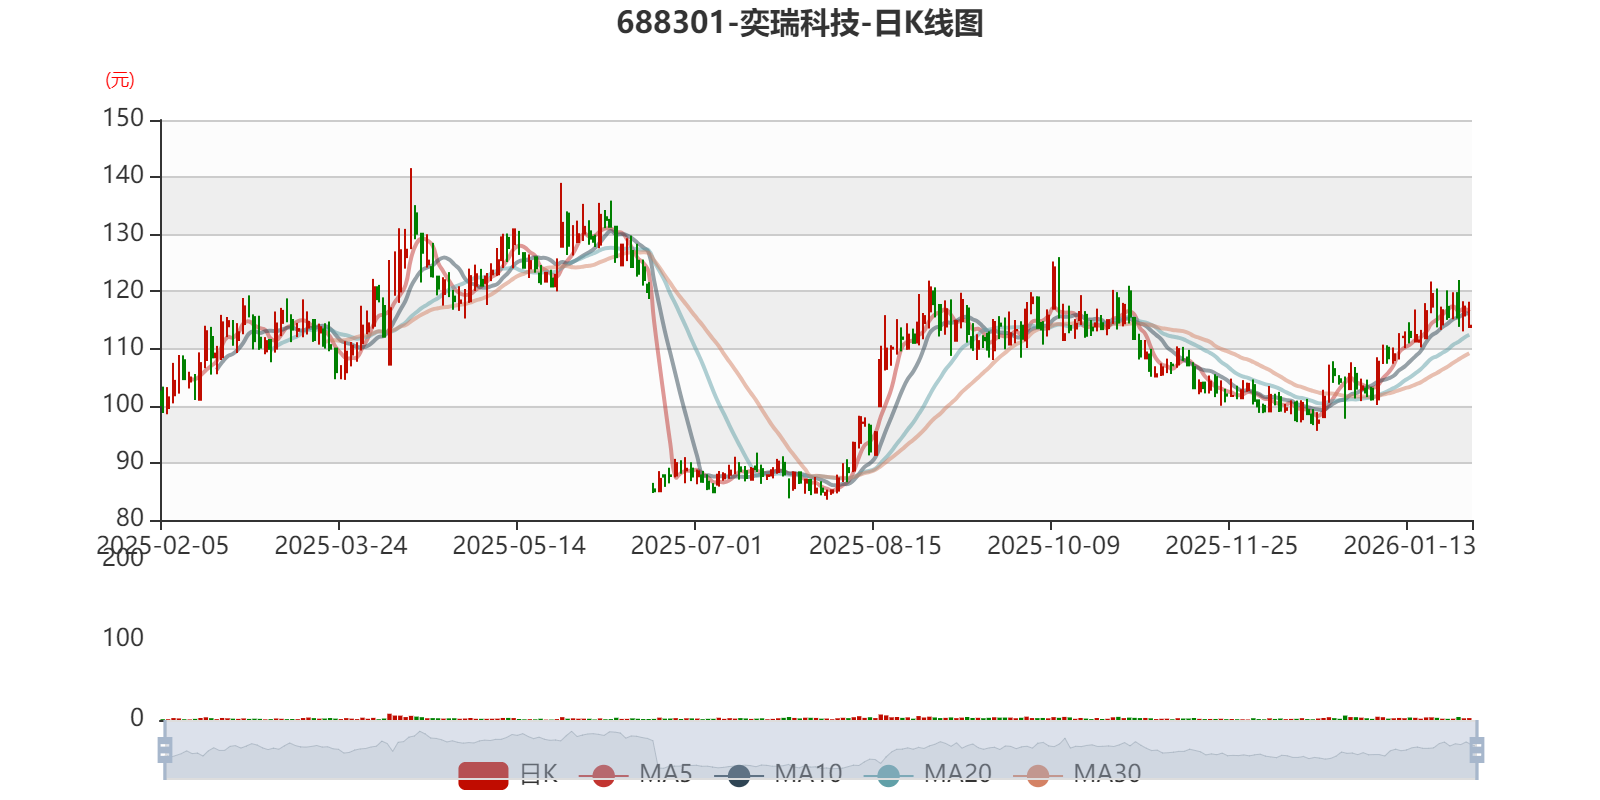
Task: Click the 150 price axis label
Action: click(x=124, y=118)
